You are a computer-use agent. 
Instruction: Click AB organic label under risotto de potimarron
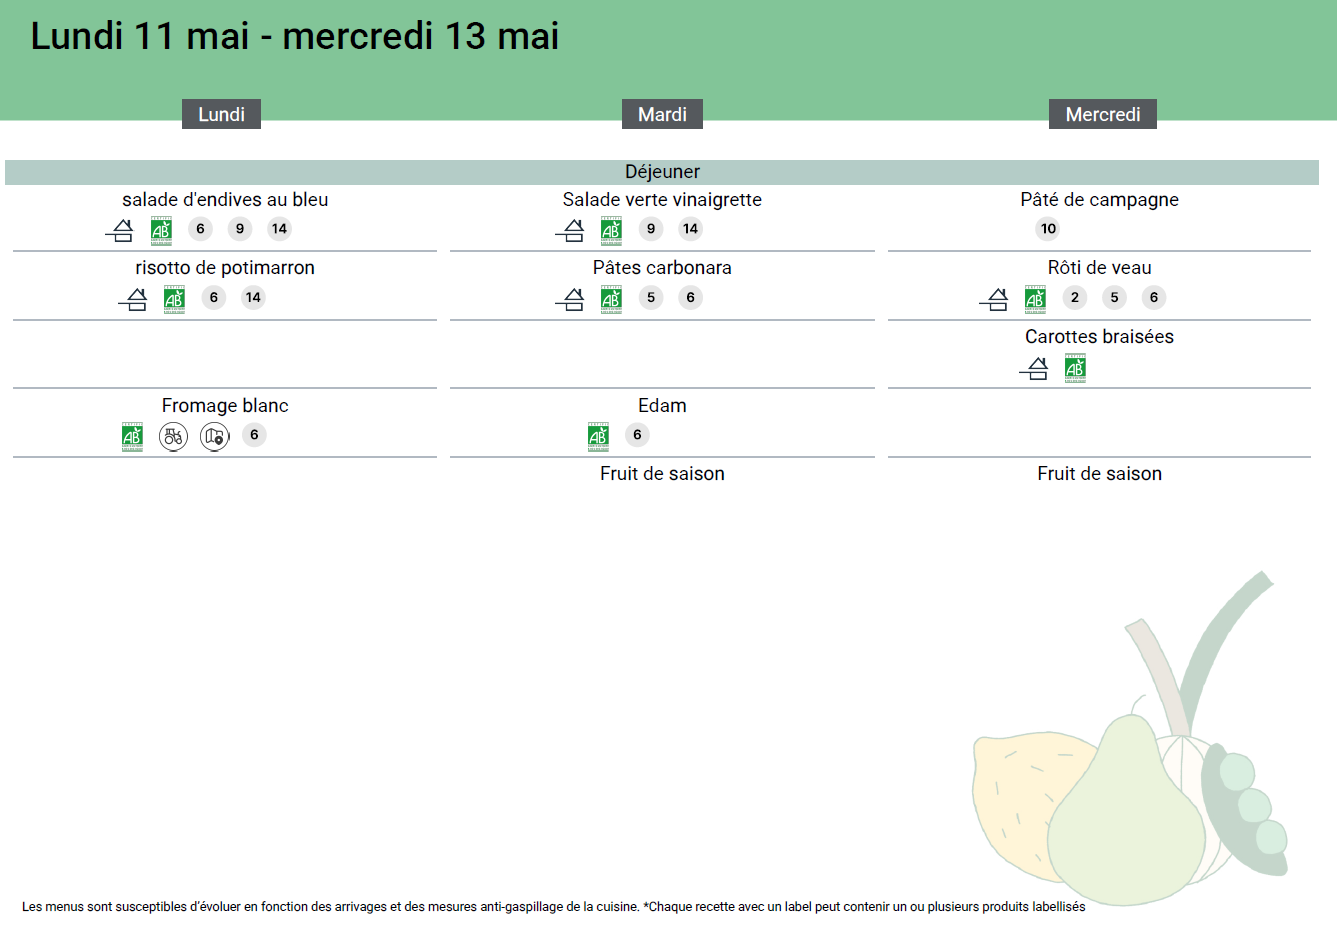coord(174,299)
